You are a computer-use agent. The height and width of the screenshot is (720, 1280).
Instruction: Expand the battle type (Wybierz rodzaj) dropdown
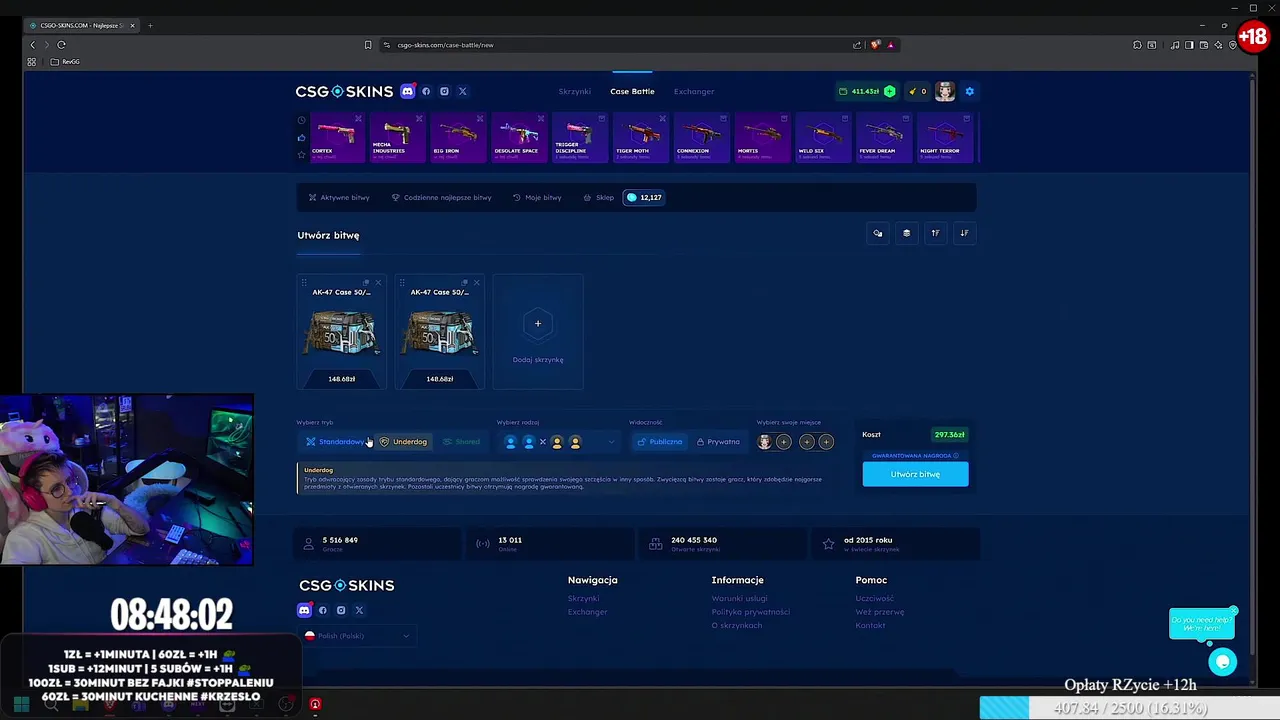(560, 441)
